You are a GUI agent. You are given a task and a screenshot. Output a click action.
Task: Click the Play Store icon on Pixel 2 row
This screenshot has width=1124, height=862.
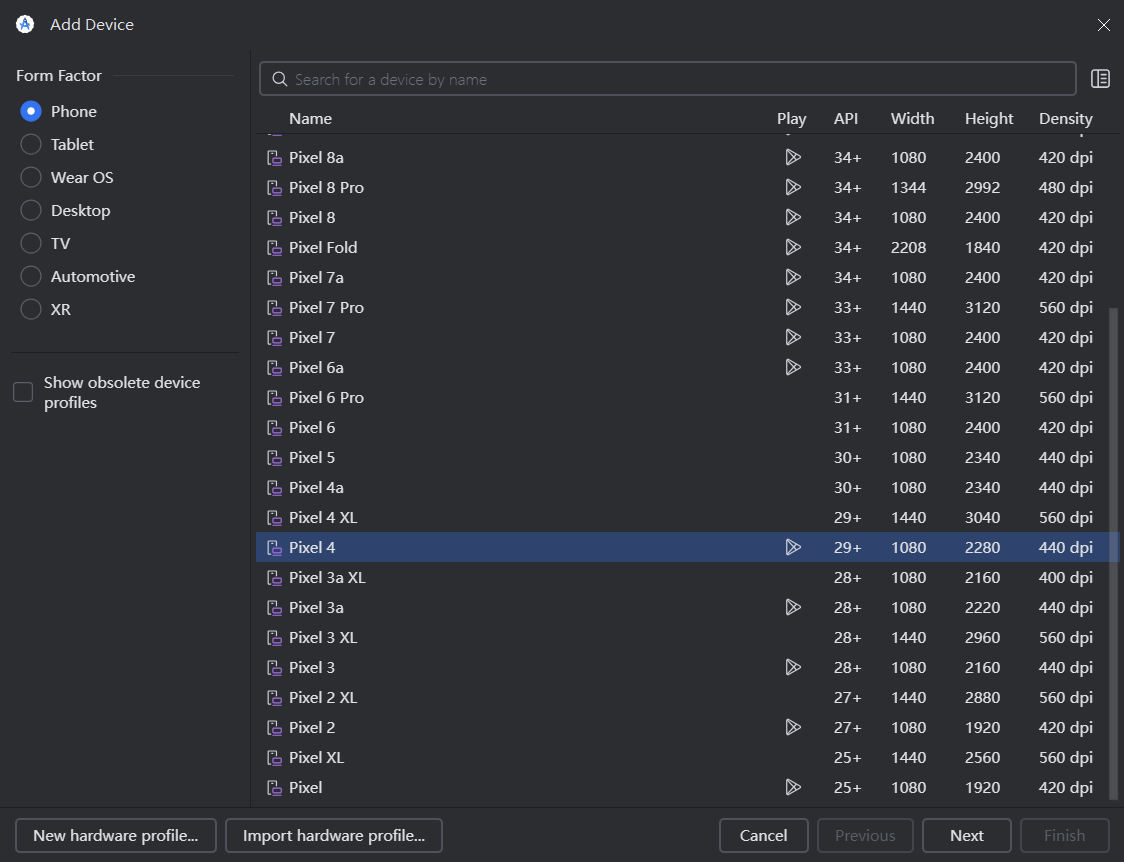tap(793, 727)
